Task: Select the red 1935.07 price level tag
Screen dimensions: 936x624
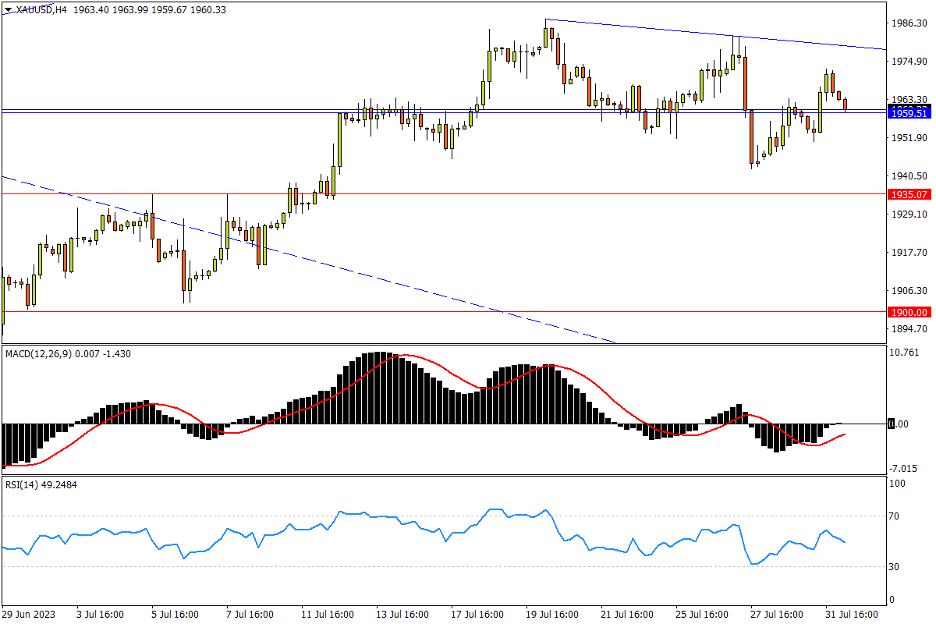Action: point(909,194)
